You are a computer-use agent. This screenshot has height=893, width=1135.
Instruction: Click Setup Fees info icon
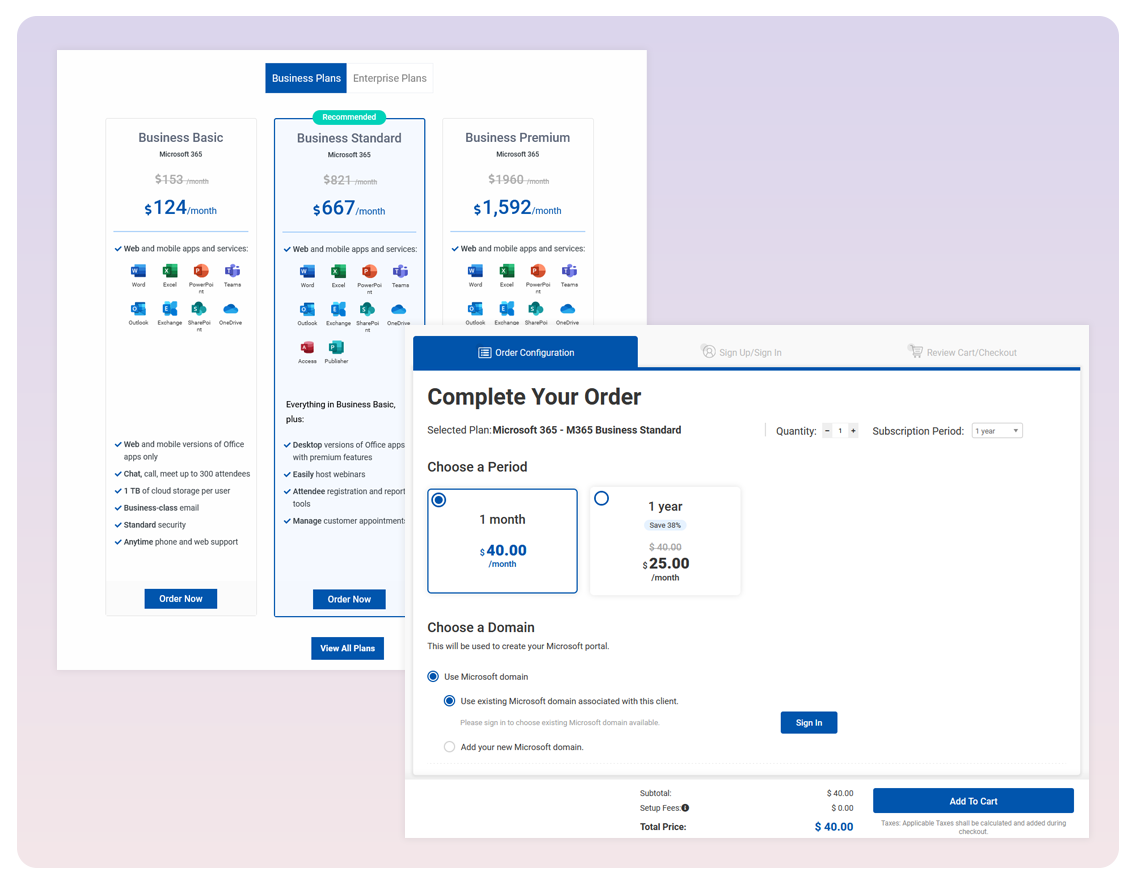685,808
